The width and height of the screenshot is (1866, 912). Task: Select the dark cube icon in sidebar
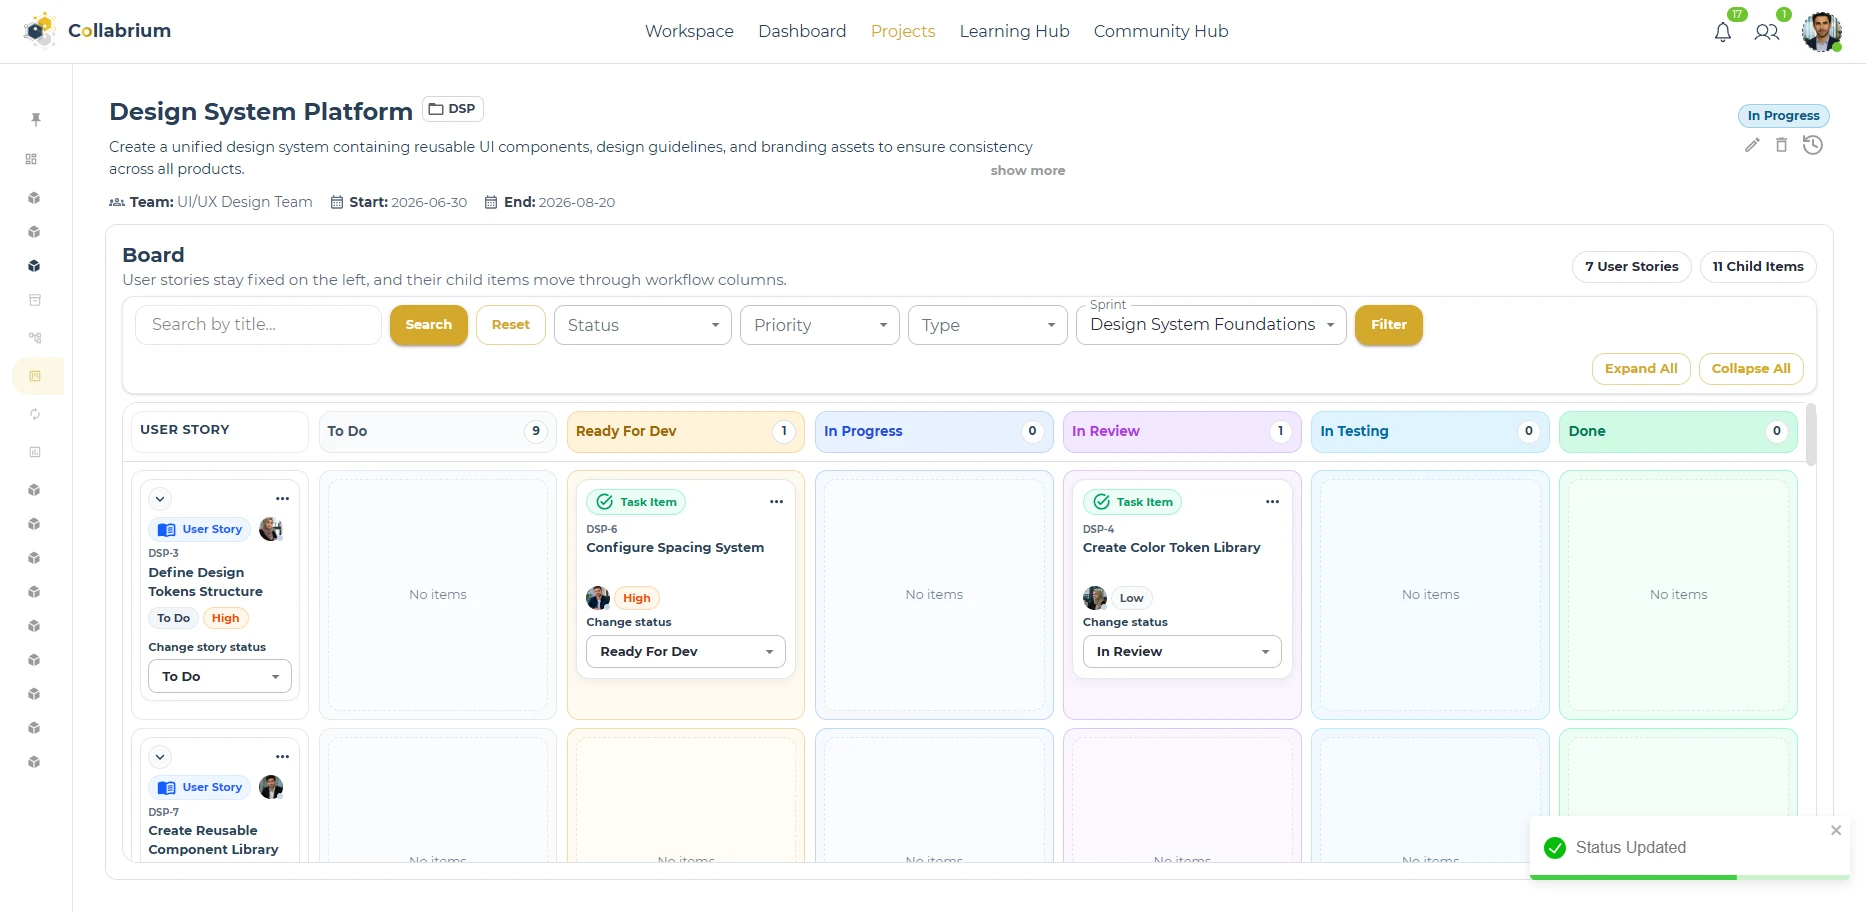[34, 266]
